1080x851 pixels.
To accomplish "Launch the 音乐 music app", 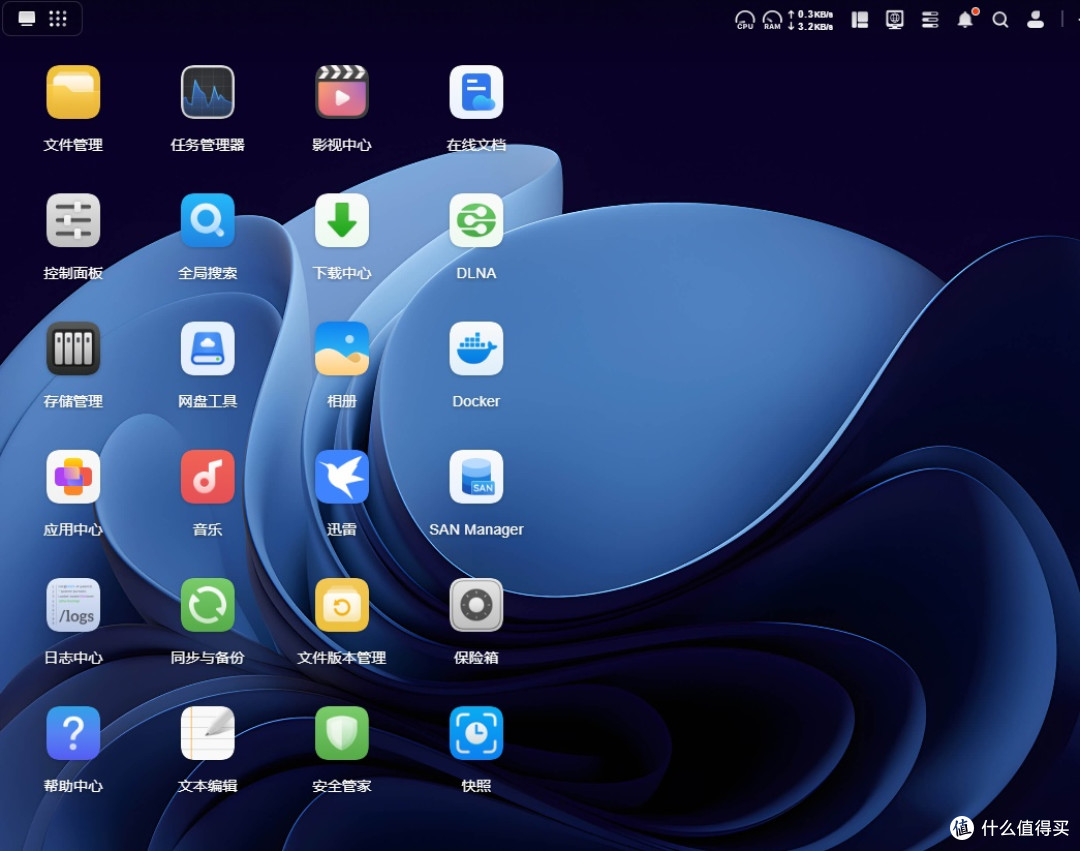I will pyautogui.click(x=207, y=476).
